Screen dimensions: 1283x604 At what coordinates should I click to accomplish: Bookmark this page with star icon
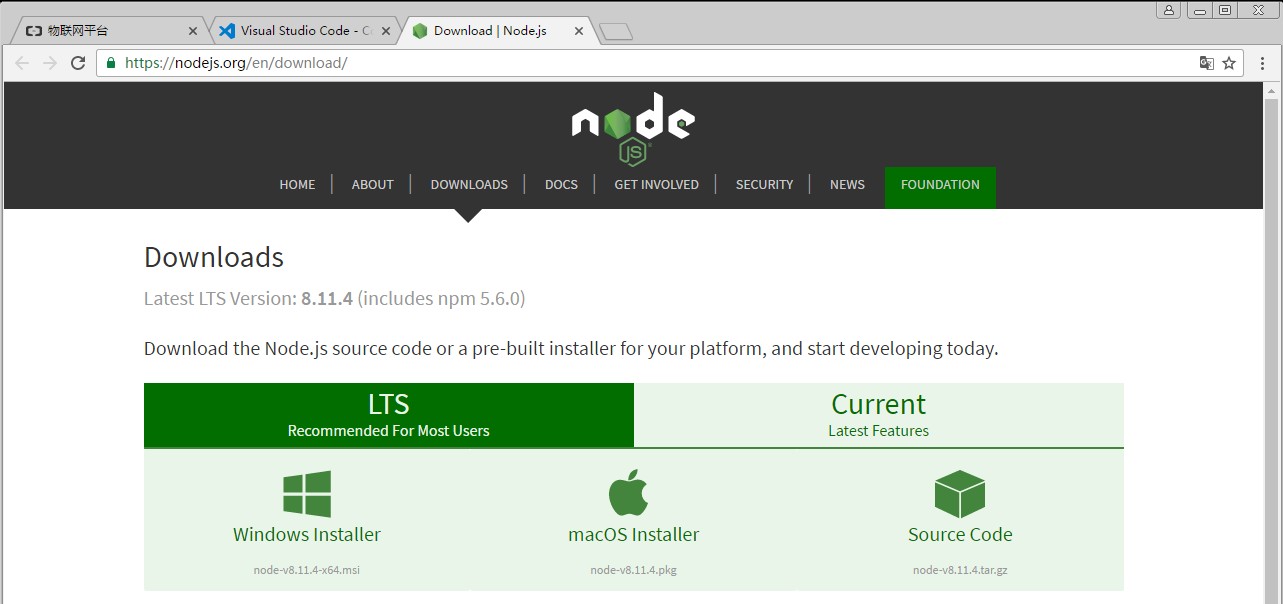1229,63
